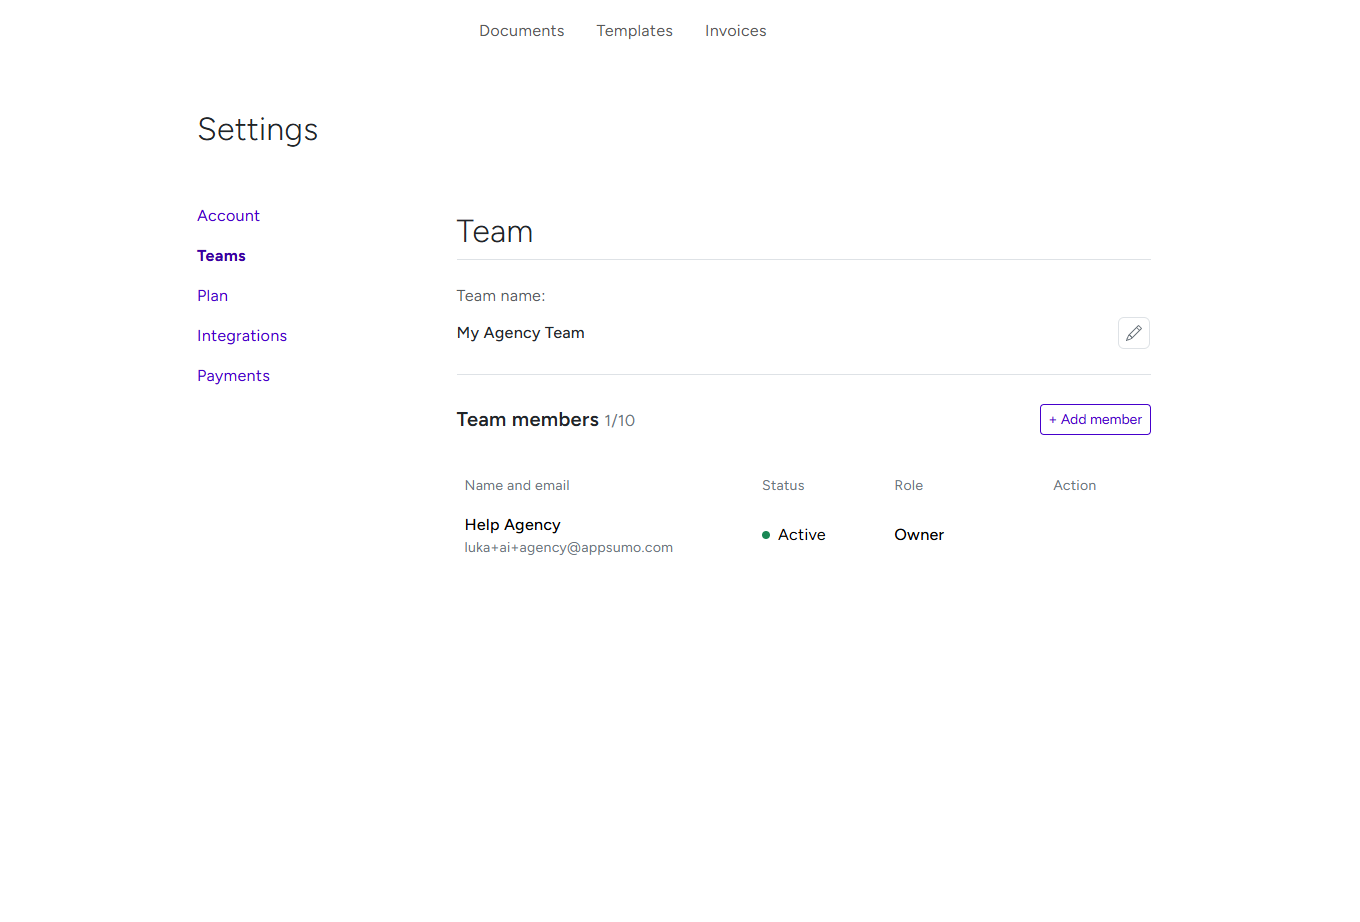The height and width of the screenshot is (922, 1360).
Task: Go to the Invoices page
Action: [735, 31]
